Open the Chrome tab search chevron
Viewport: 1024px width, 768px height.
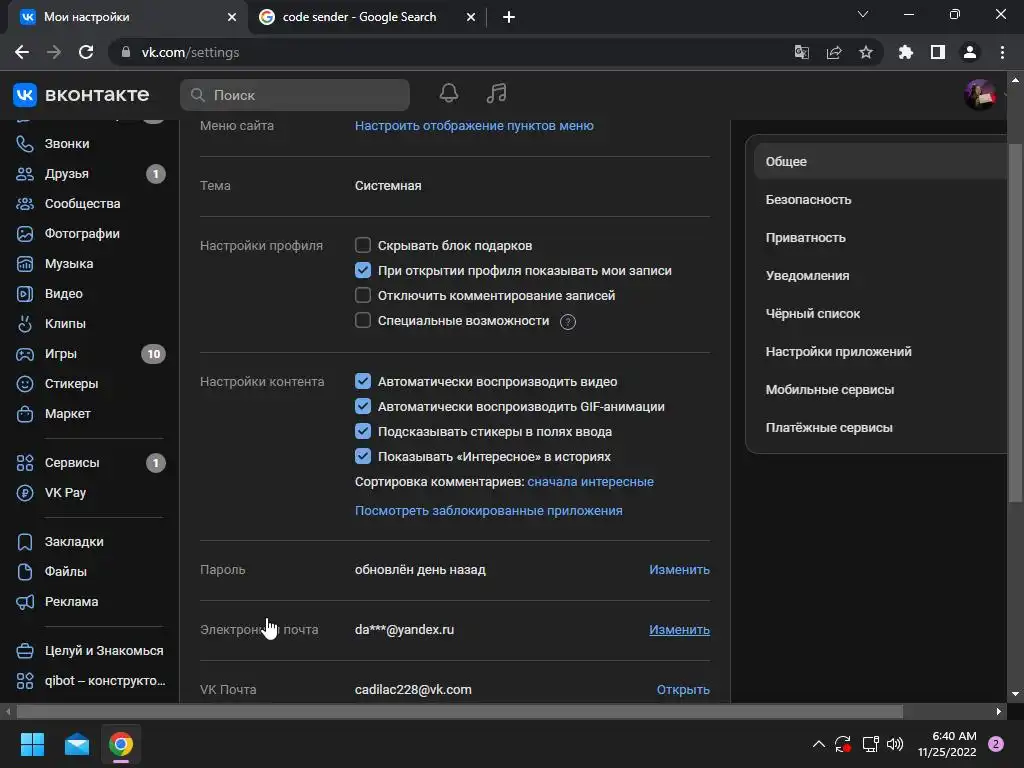(863, 14)
